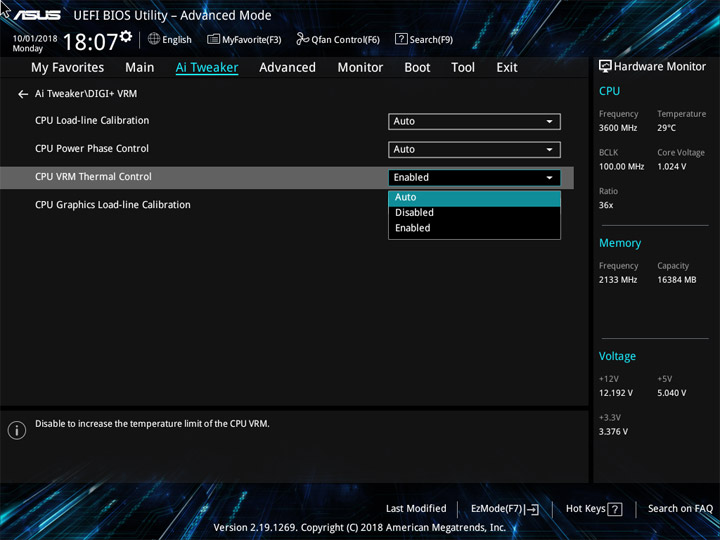
Task: Click the 29°C temperature value
Action: pyautogui.click(x=666, y=128)
